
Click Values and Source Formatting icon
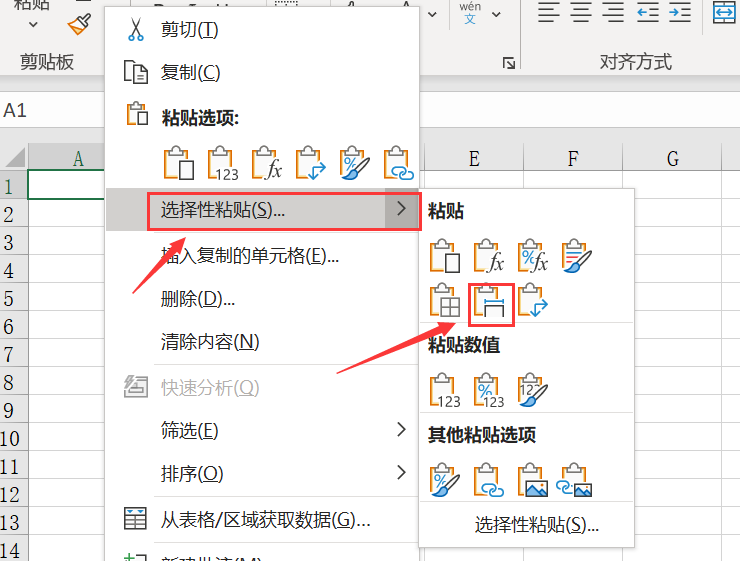[x=533, y=390]
